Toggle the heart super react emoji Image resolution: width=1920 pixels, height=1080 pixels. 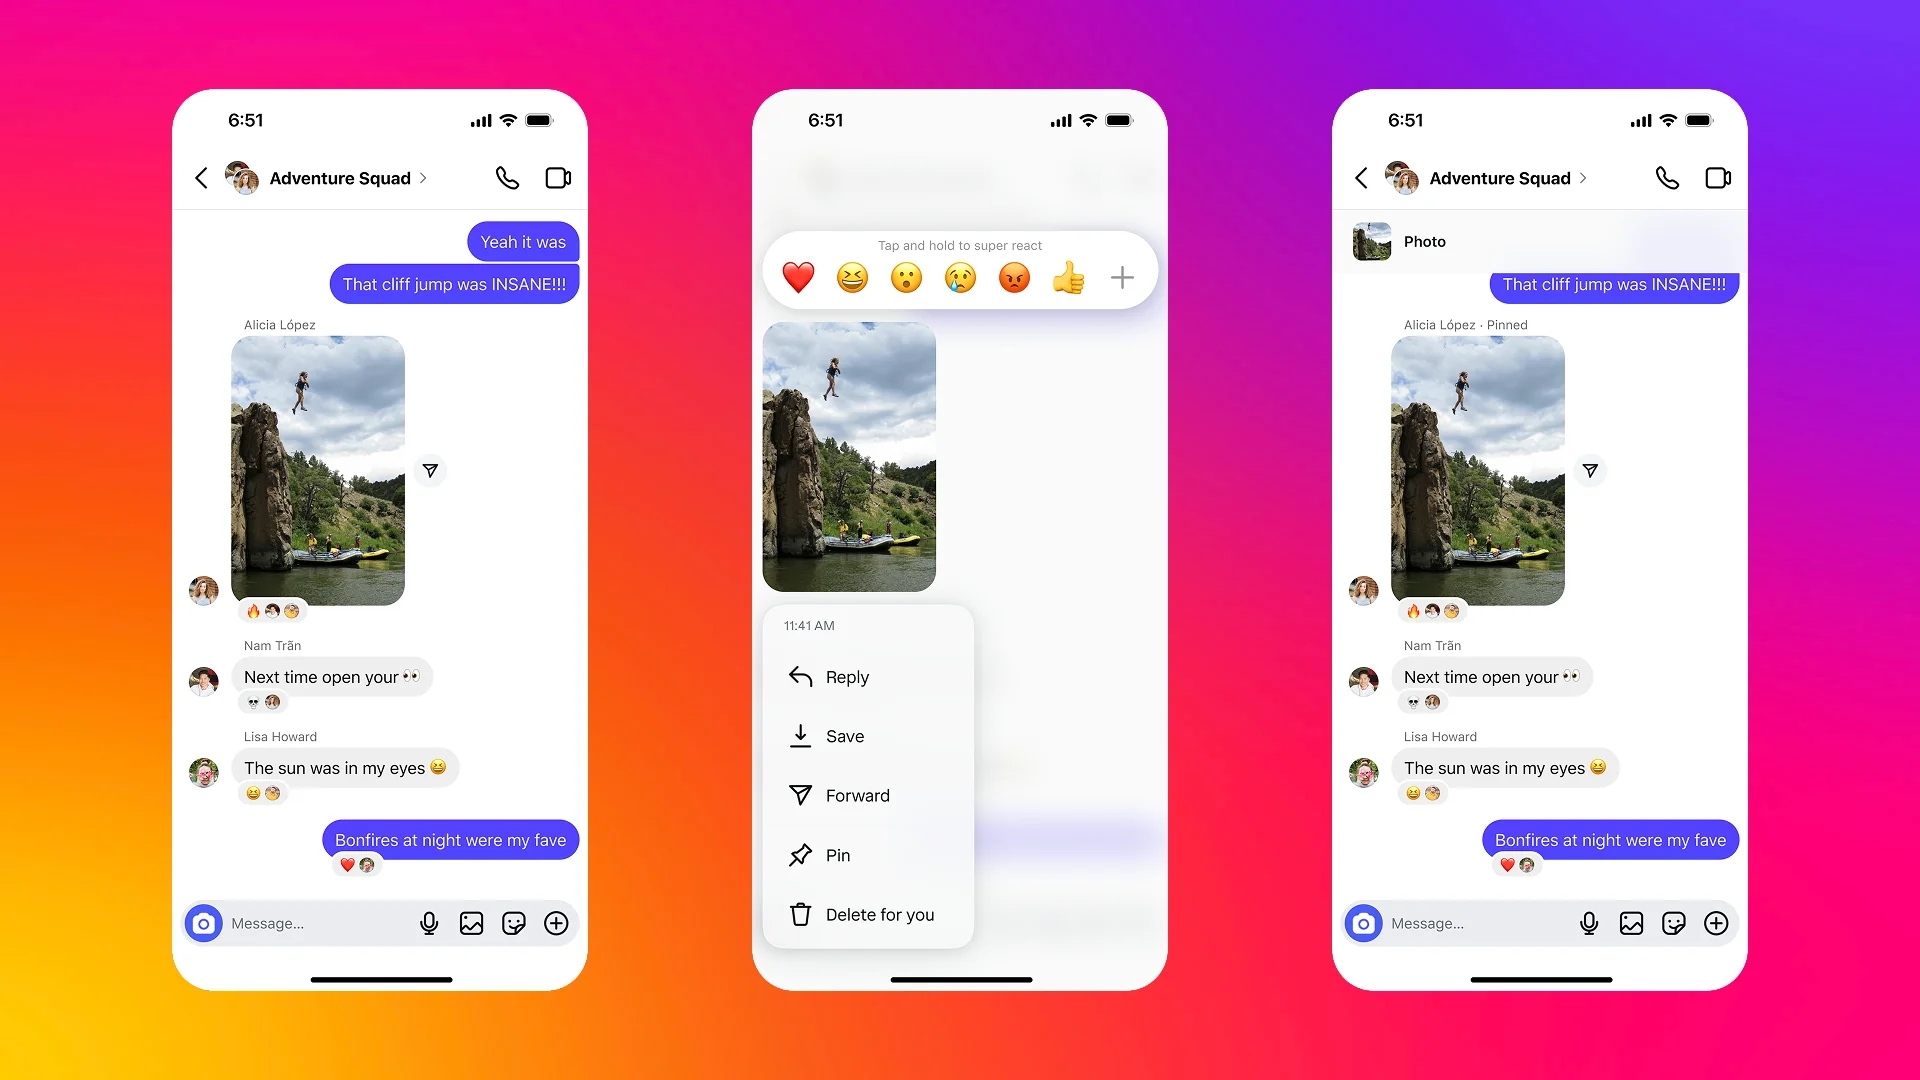799,277
